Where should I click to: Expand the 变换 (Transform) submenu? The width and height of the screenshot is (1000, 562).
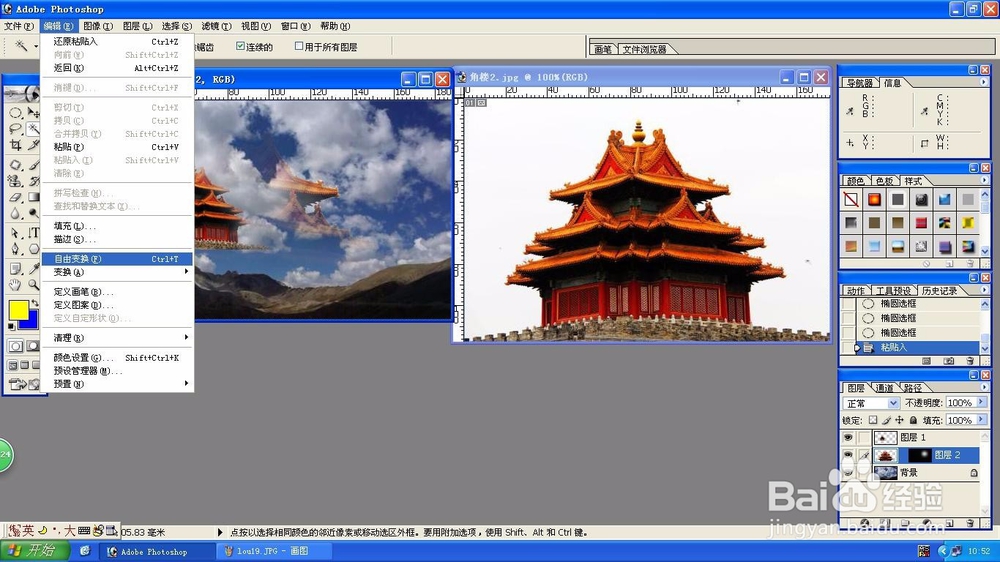pyautogui.click(x=117, y=272)
